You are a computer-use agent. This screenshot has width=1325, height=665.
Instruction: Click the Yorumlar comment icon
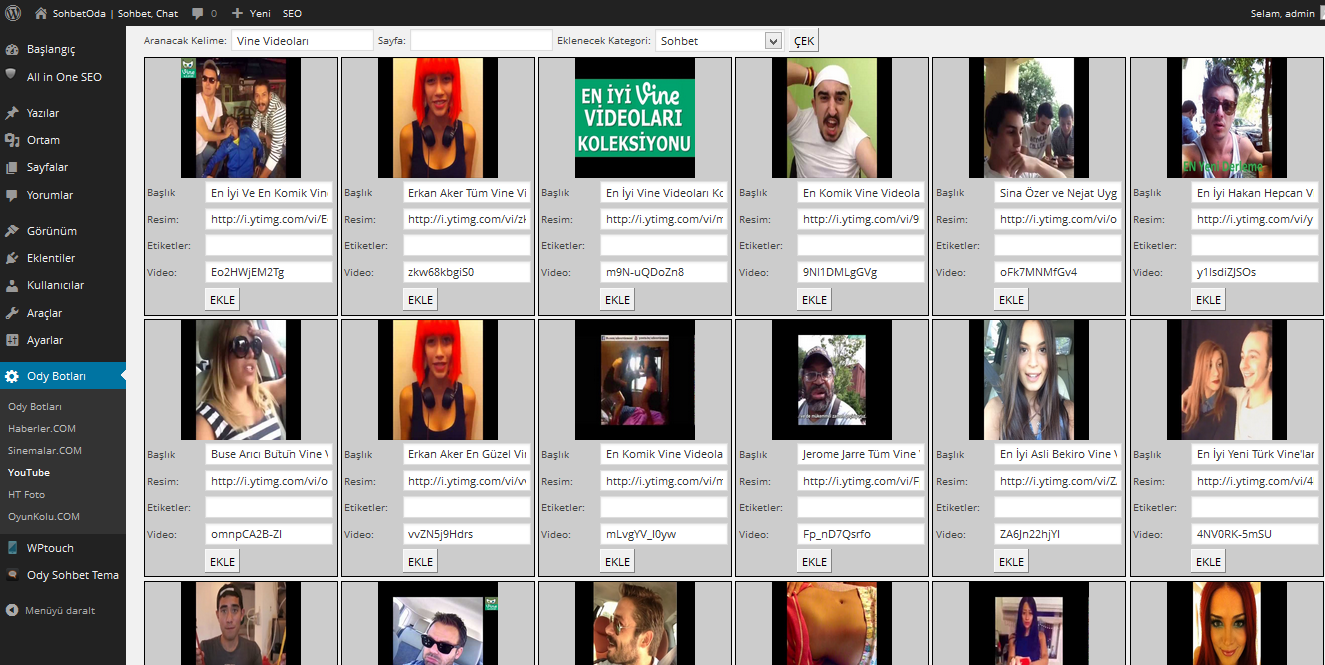11,195
